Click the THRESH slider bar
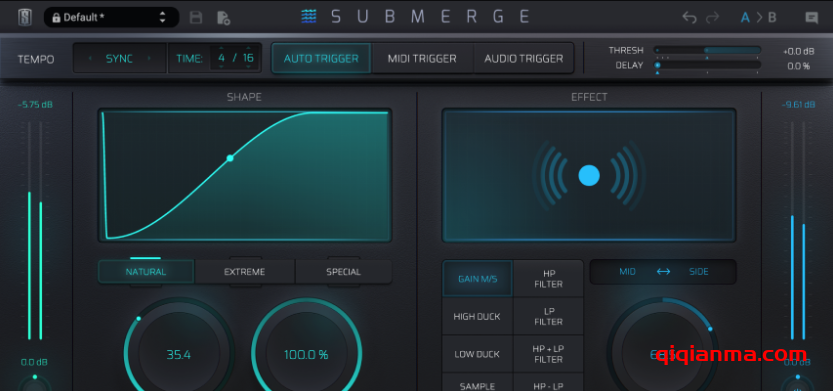This screenshot has height=391, width=833. coord(707,50)
